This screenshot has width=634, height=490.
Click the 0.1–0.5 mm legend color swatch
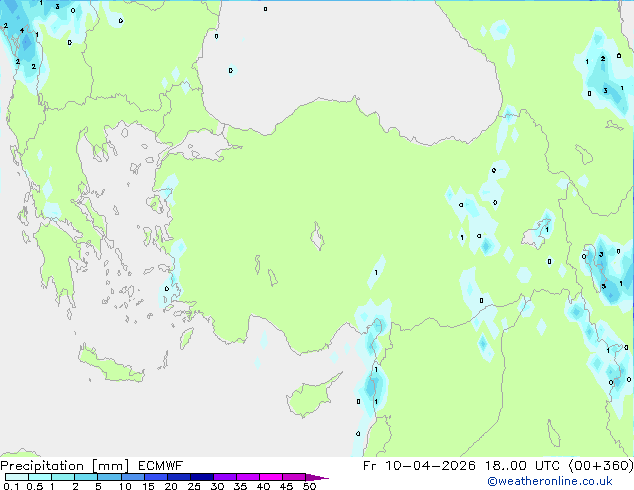point(17,477)
